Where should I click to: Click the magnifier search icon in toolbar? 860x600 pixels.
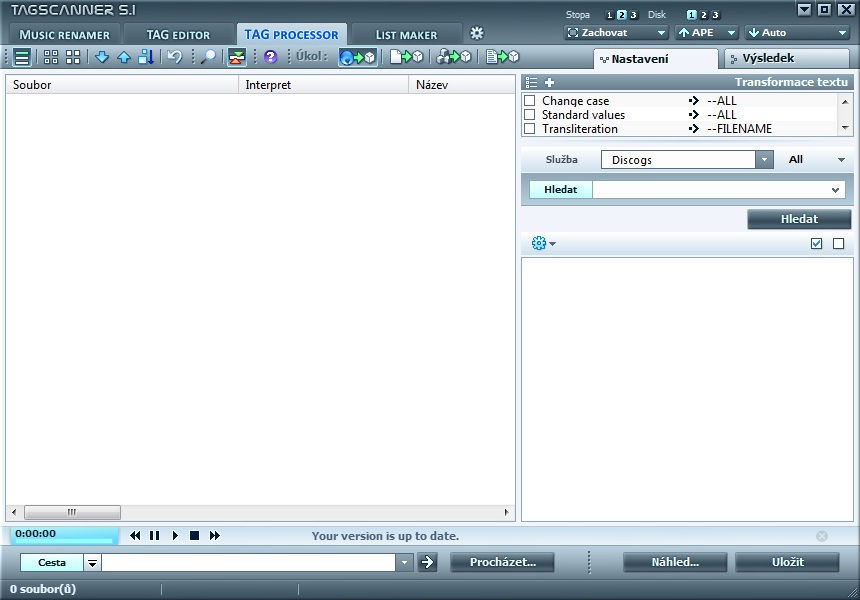pyautogui.click(x=208, y=57)
